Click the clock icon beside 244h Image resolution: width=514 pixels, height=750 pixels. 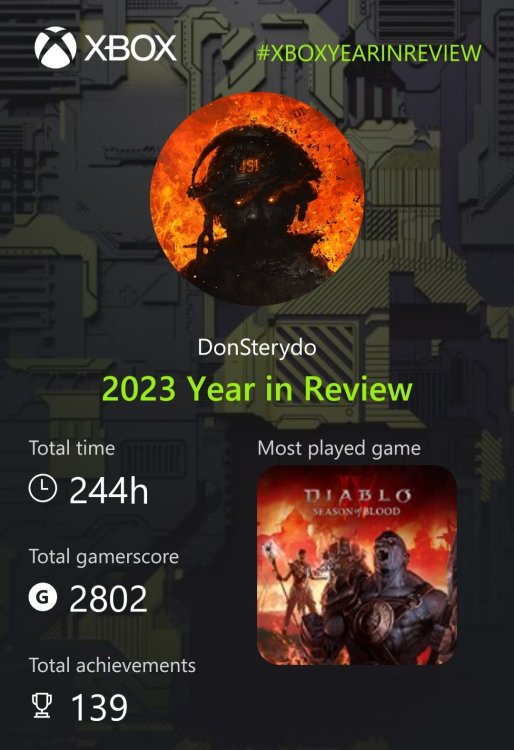coord(43,488)
